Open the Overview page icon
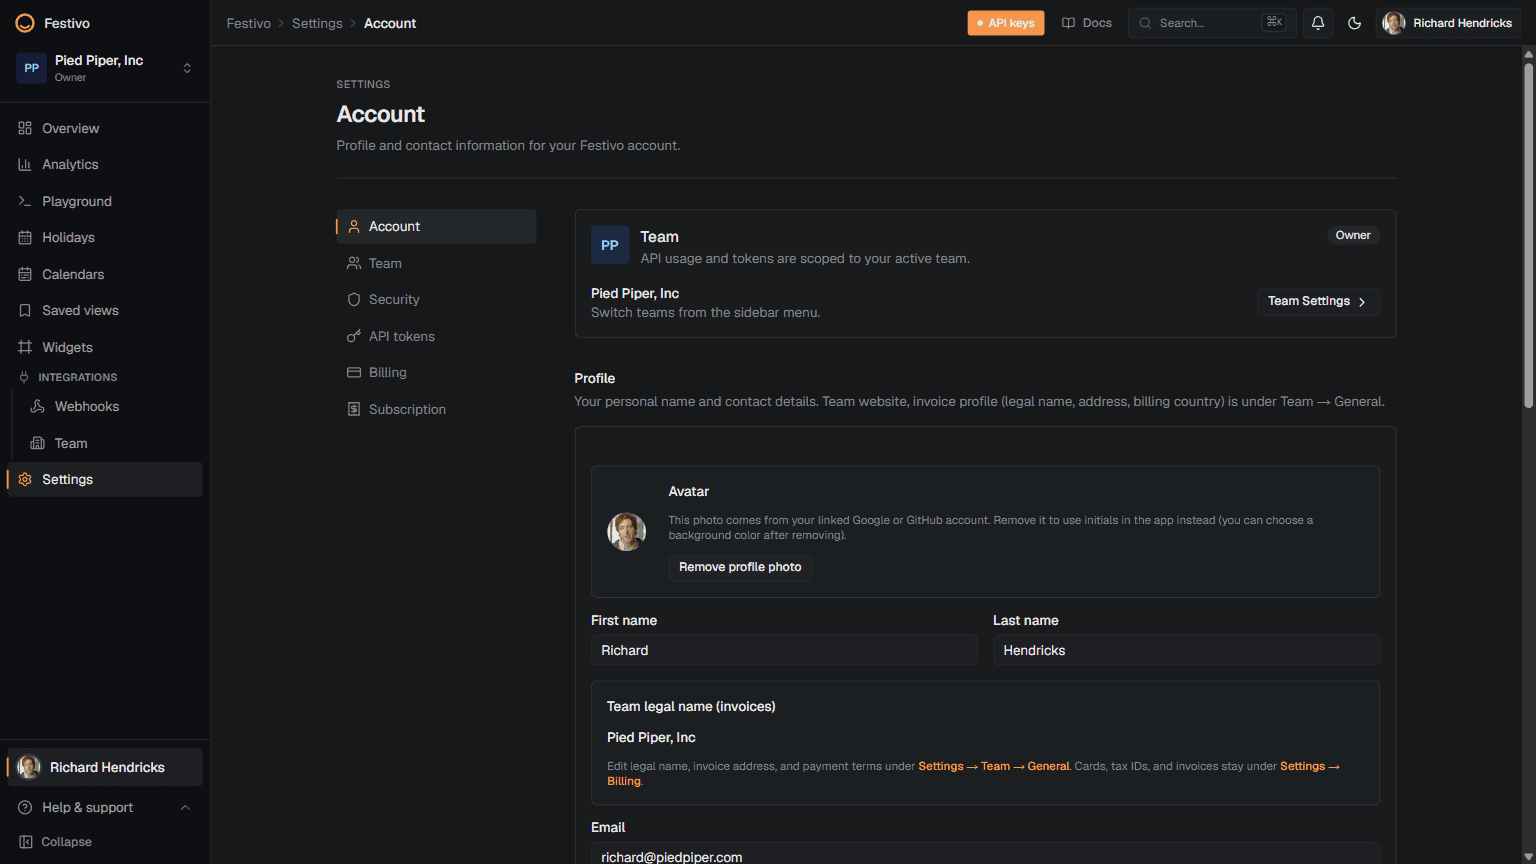This screenshot has width=1536, height=864. pyautogui.click(x=25, y=128)
